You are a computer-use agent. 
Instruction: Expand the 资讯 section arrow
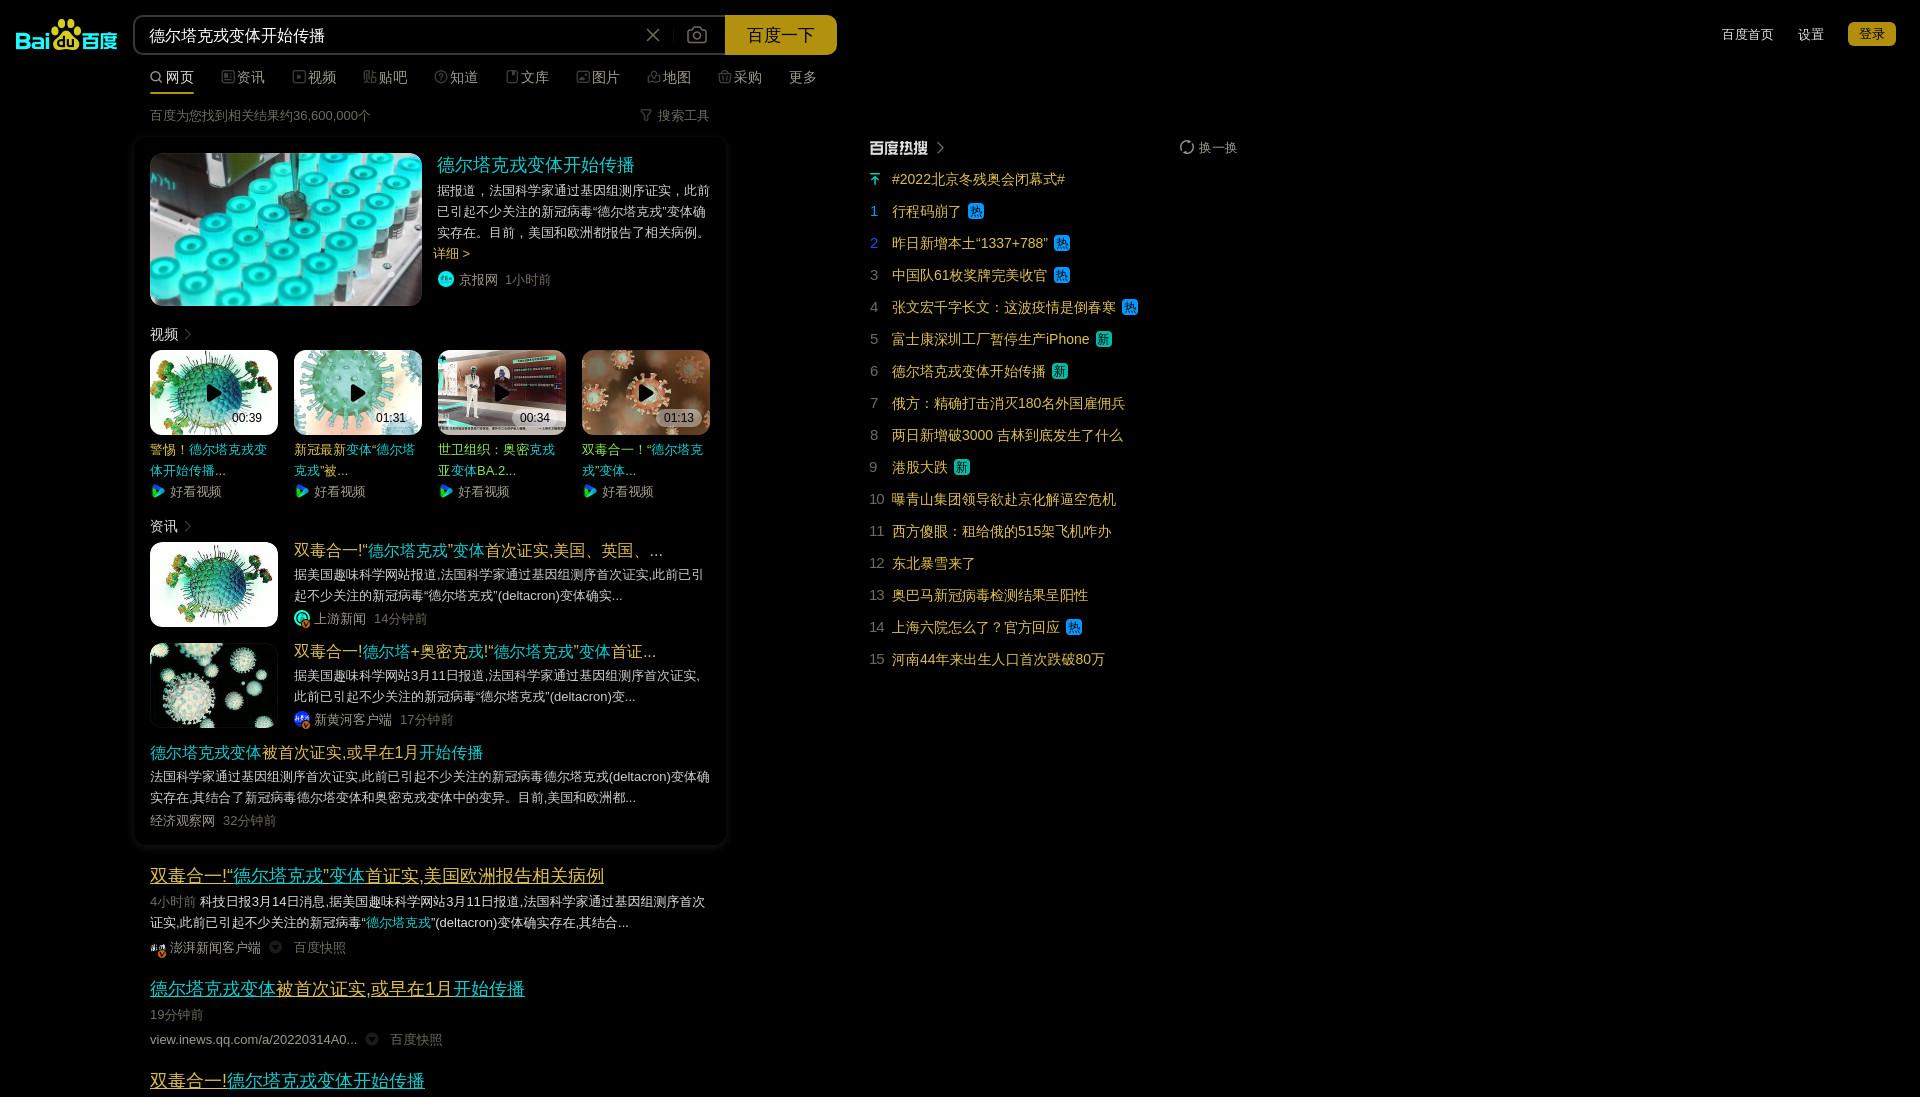tap(188, 526)
